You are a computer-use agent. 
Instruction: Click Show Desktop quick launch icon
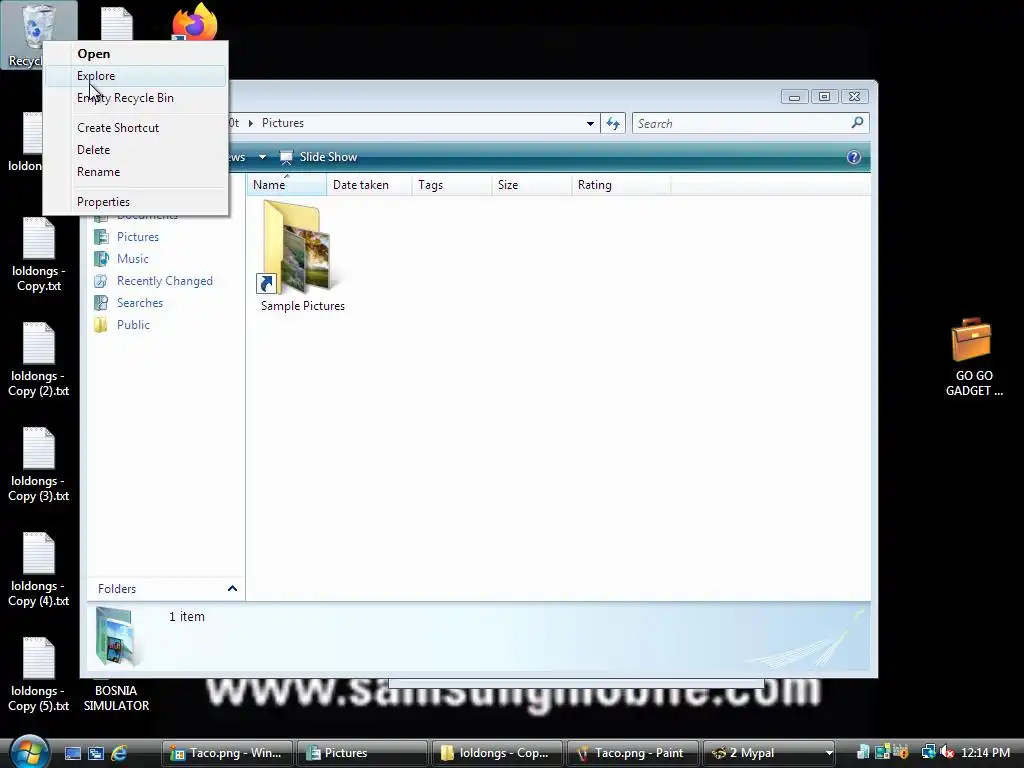click(x=72, y=753)
